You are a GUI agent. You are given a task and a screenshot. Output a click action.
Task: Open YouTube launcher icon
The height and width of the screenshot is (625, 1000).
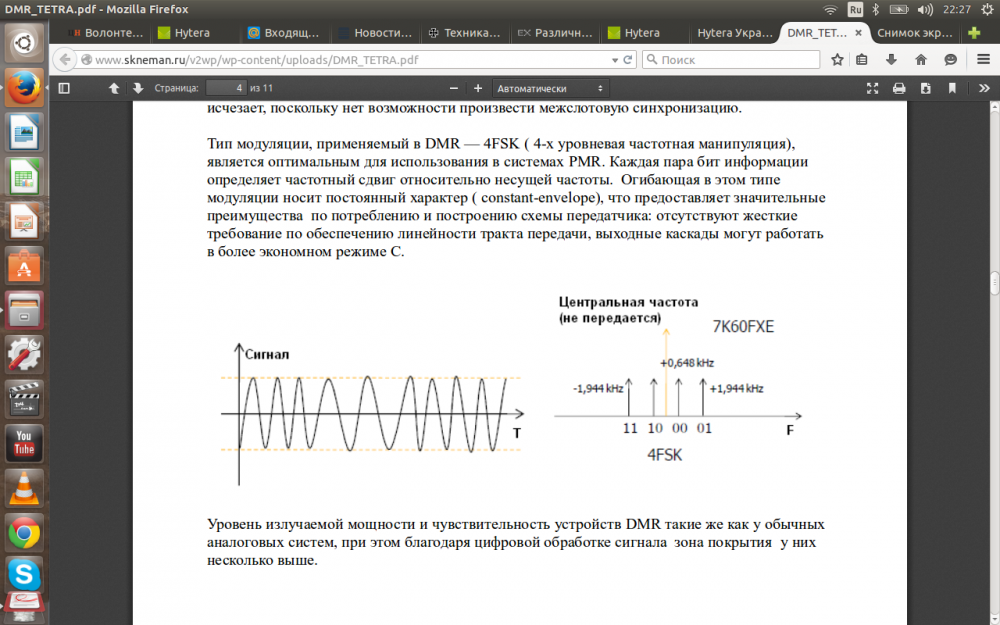24,444
